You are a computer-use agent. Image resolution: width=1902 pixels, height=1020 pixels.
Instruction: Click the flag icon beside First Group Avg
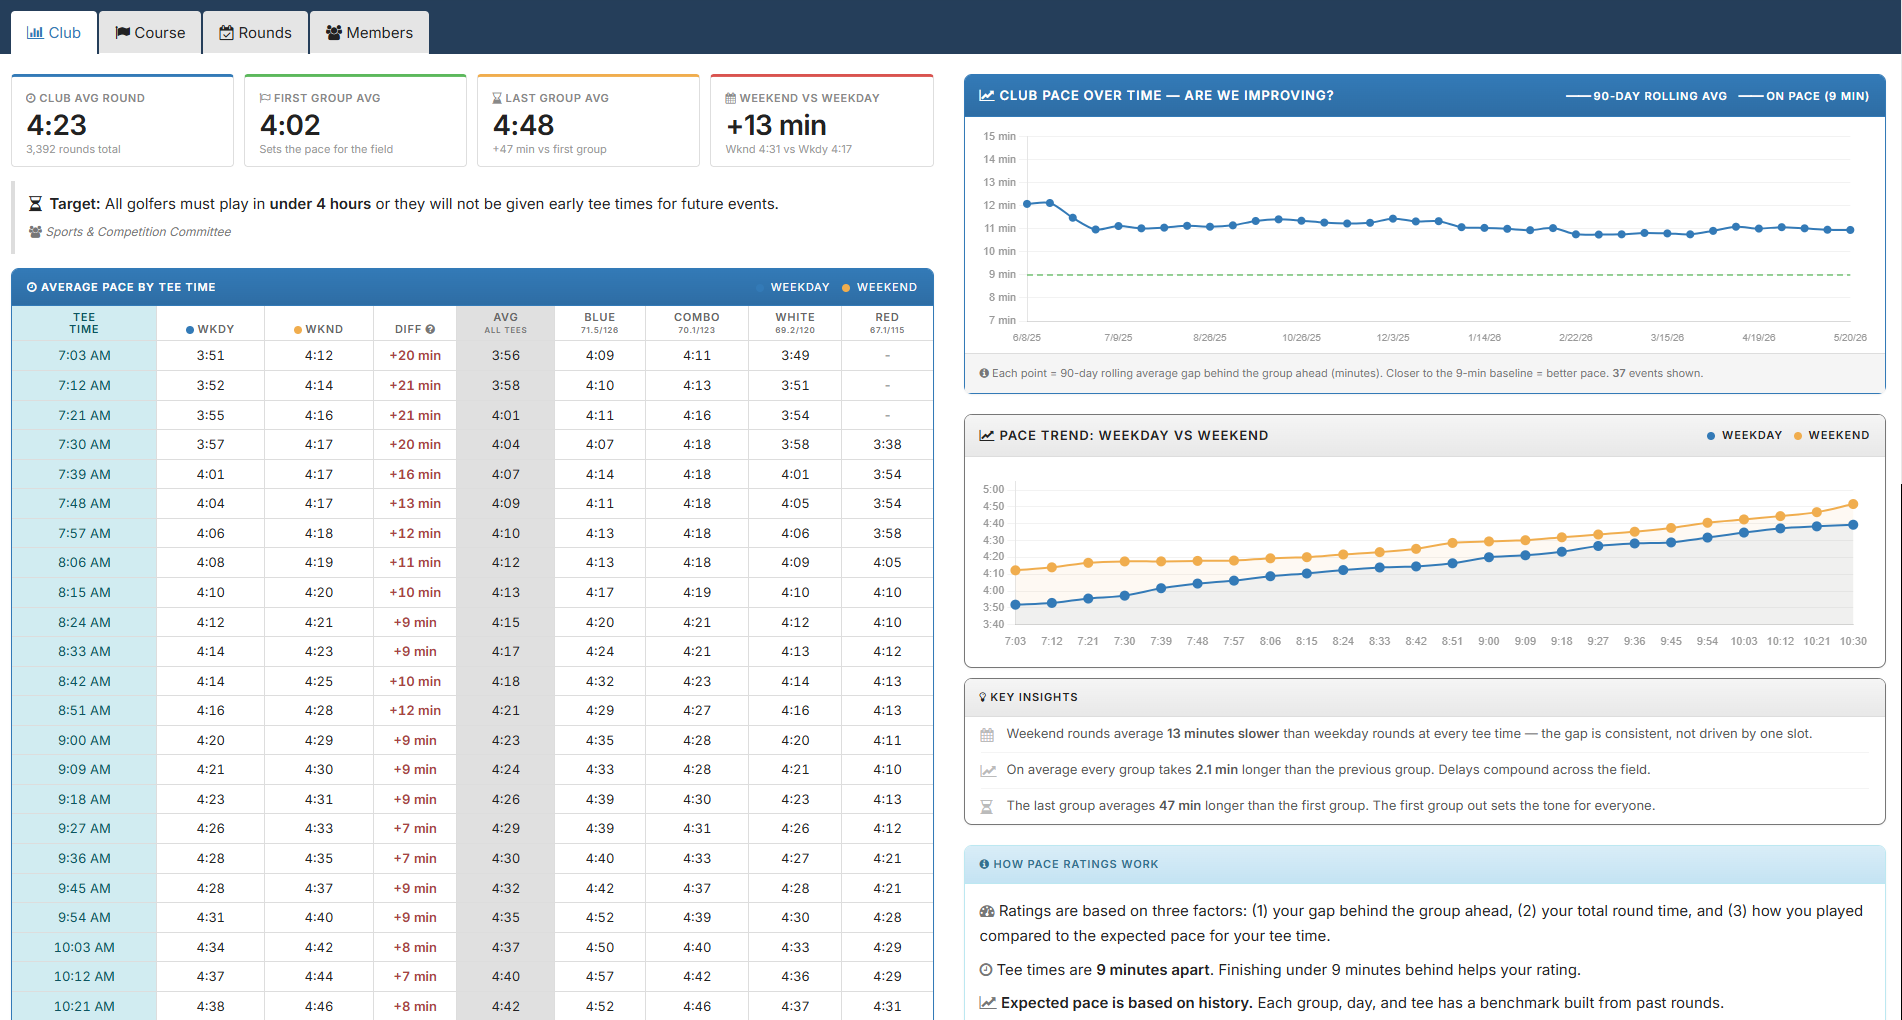tap(265, 98)
